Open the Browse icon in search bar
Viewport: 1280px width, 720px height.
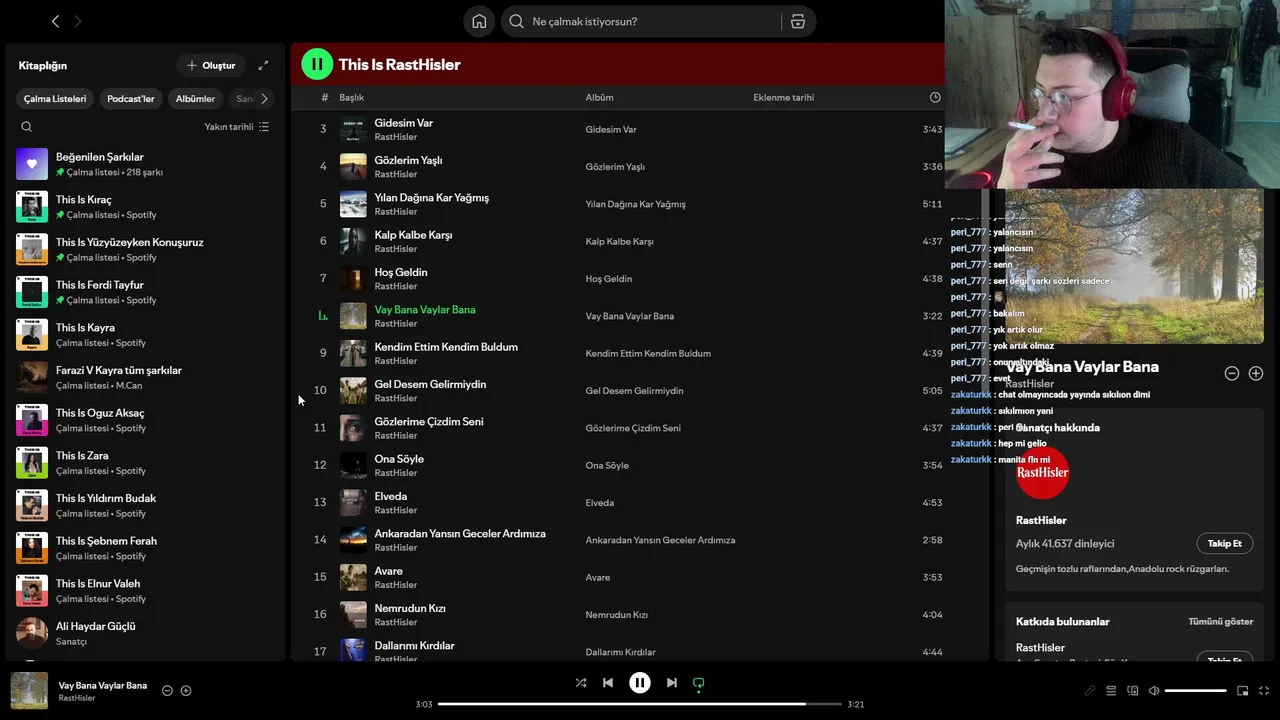click(798, 21)
